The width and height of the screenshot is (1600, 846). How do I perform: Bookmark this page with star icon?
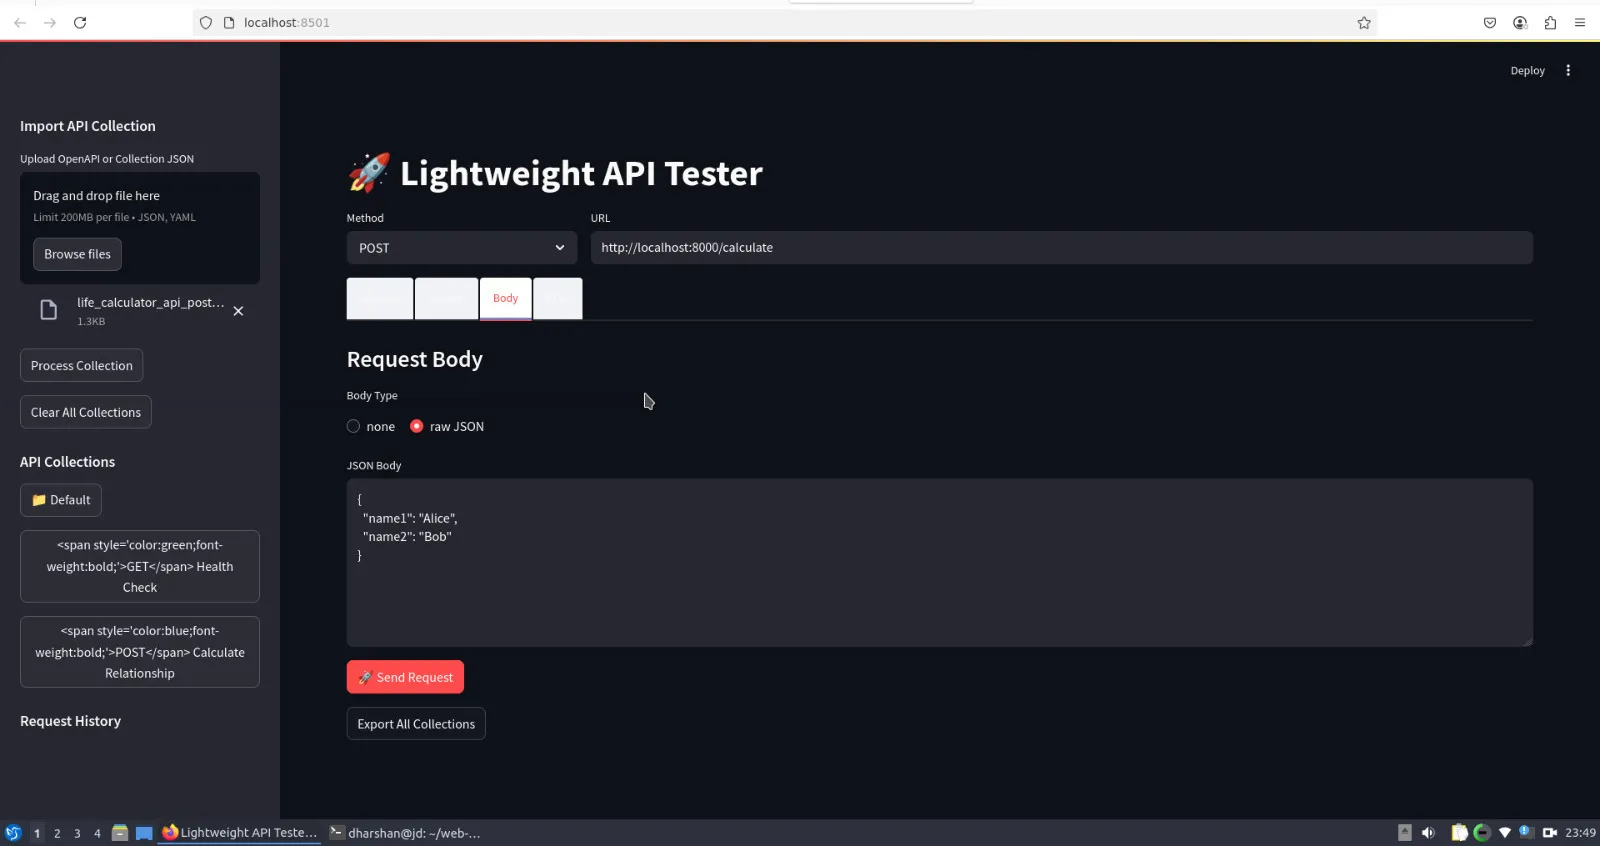[1364, 23]
